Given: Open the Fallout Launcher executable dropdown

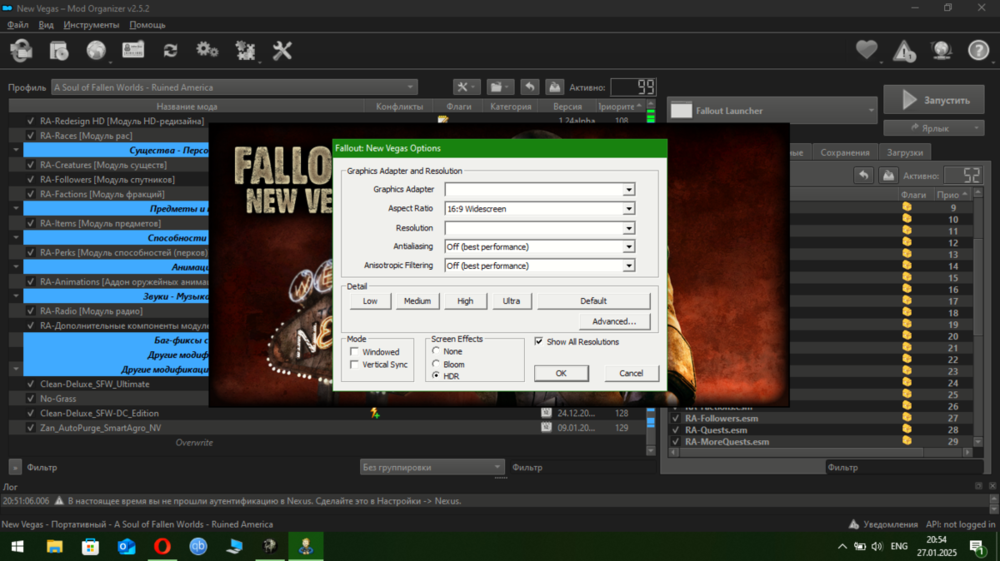Looking at the screenshot, I should point(772,110).
